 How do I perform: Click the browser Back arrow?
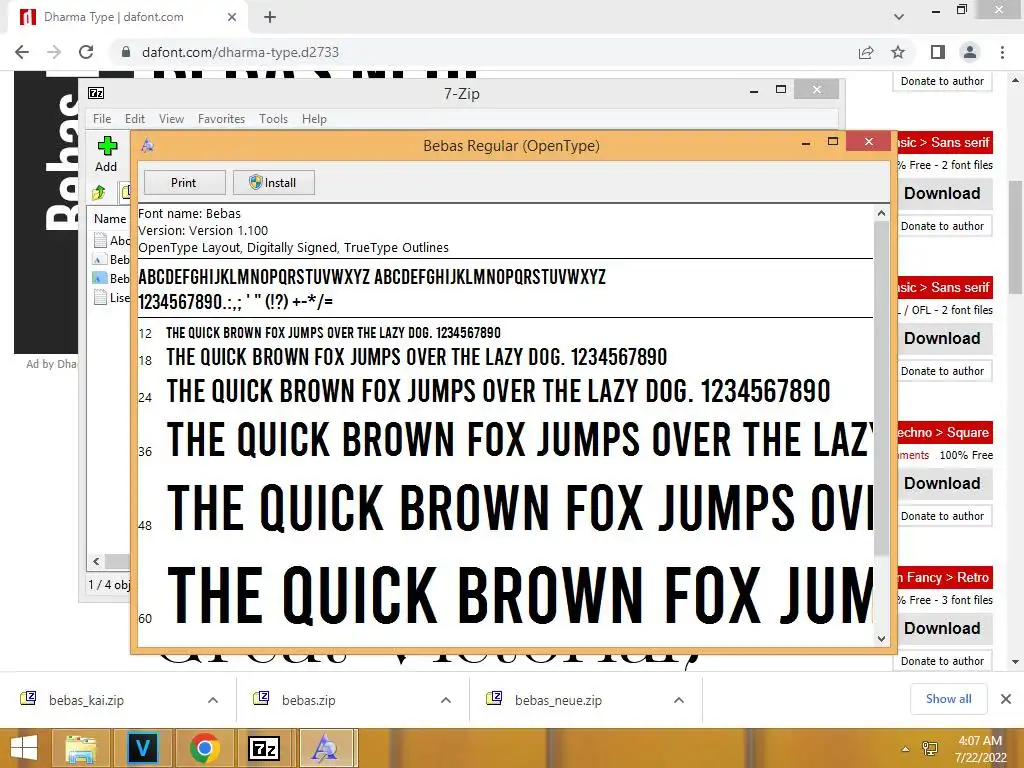22,52
